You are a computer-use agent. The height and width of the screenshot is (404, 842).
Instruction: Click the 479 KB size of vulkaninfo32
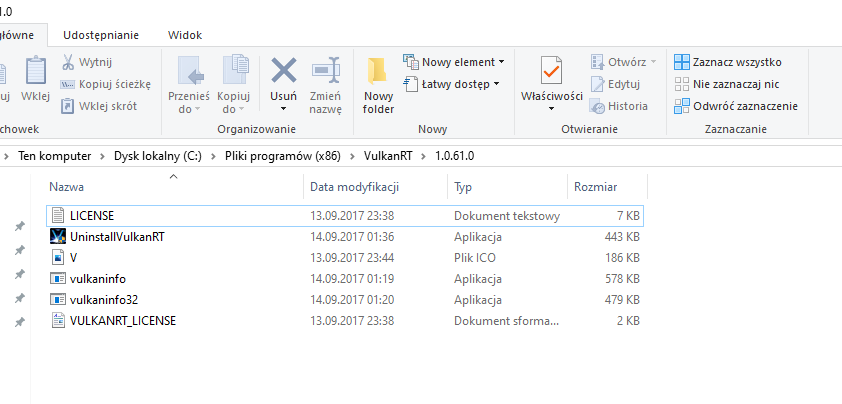click(621, 300)
